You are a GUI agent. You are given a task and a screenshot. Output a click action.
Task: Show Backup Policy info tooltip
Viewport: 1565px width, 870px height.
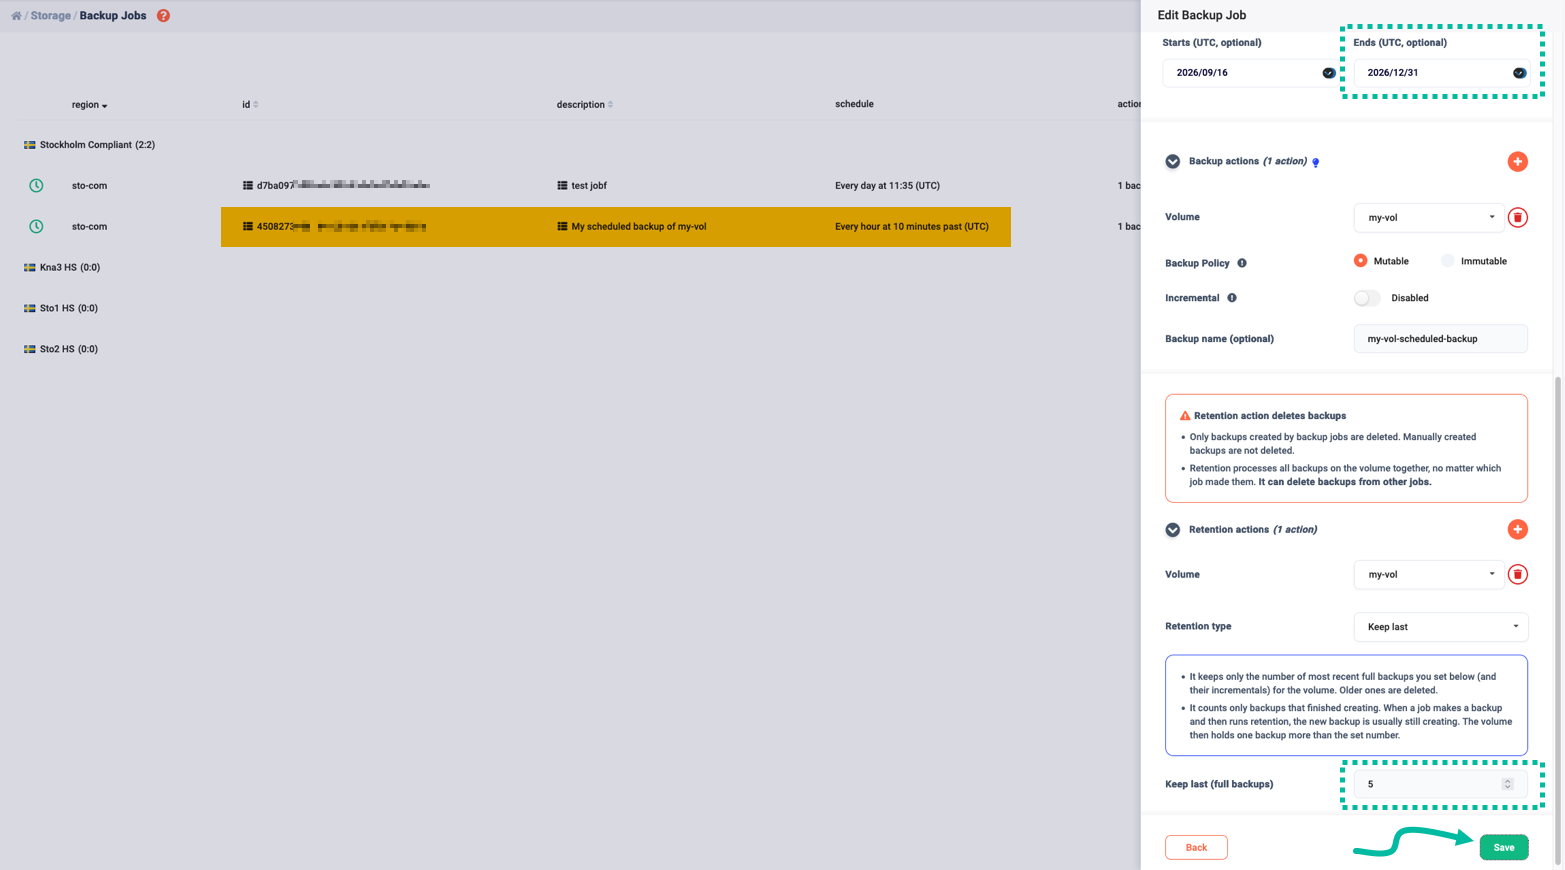[x=1242, y=263]
